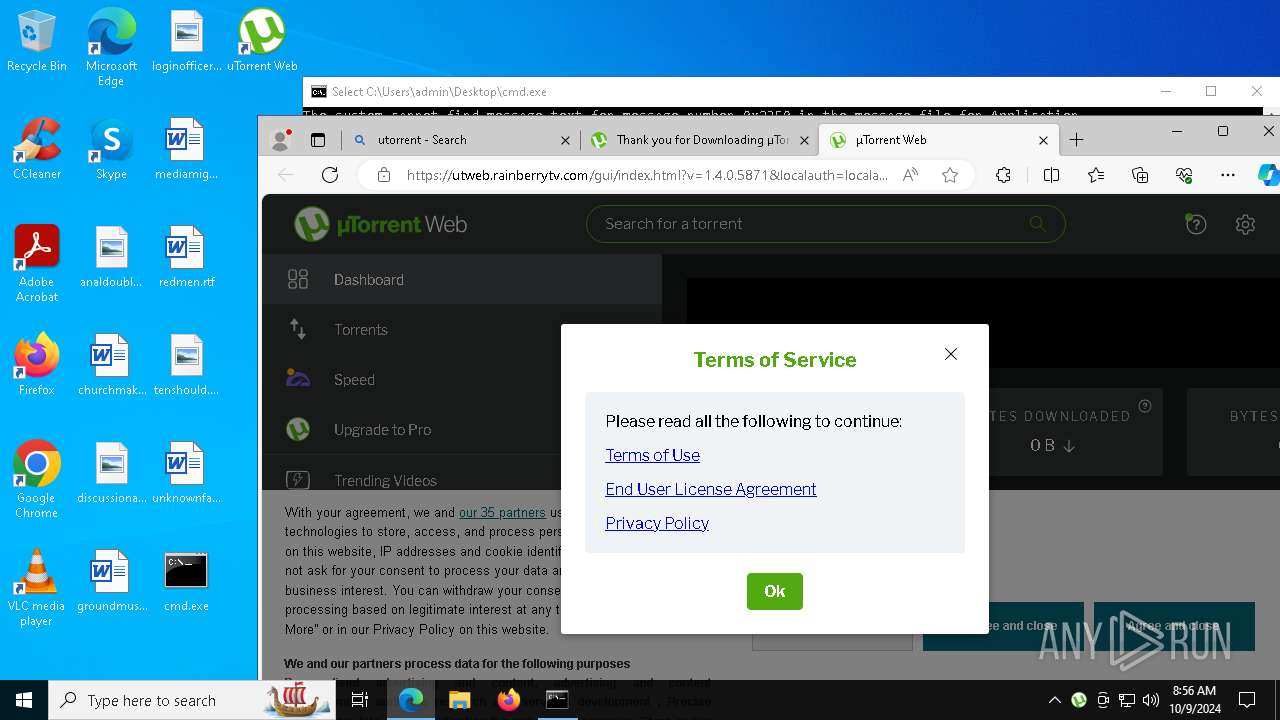
Task: Select the churchmak document on desktop
Action: click(111, 366)
